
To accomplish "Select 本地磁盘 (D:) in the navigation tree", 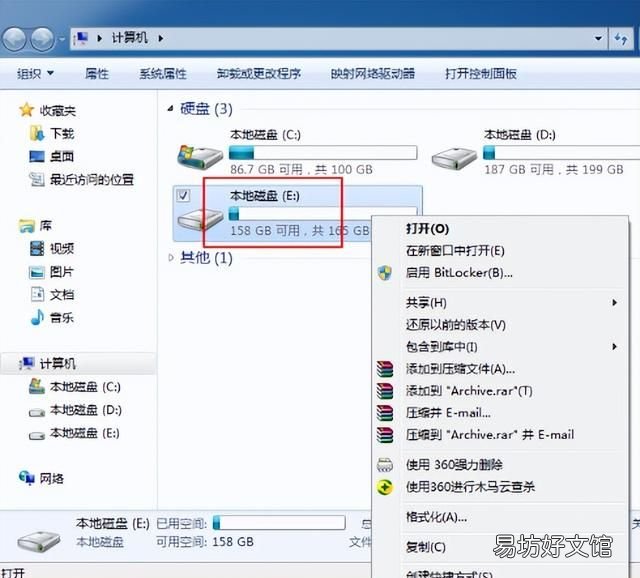I will [75, 410].
